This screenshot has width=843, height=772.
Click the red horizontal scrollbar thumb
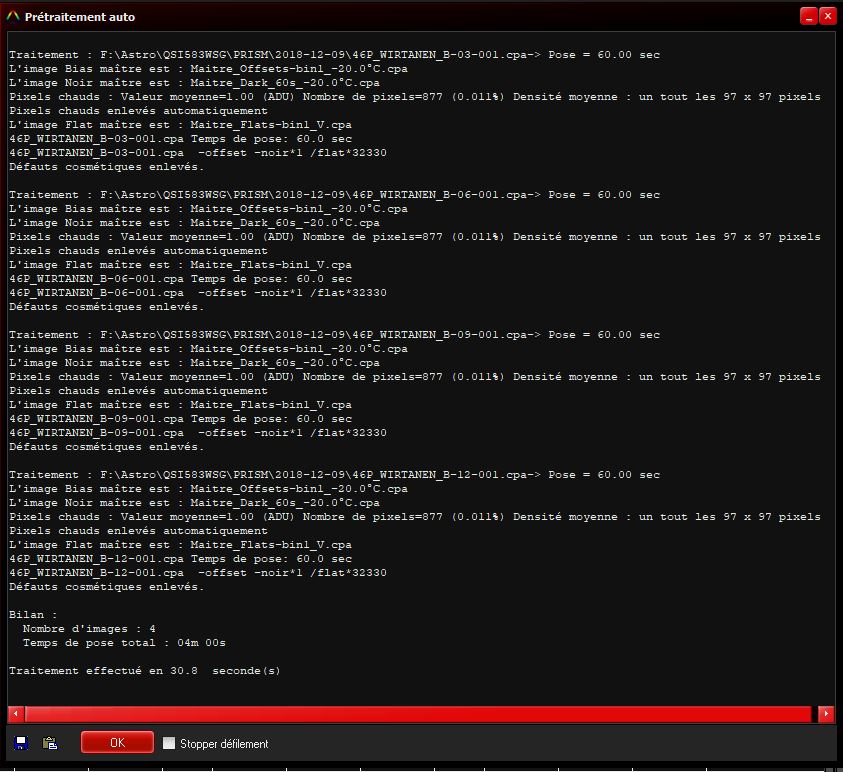417,714
